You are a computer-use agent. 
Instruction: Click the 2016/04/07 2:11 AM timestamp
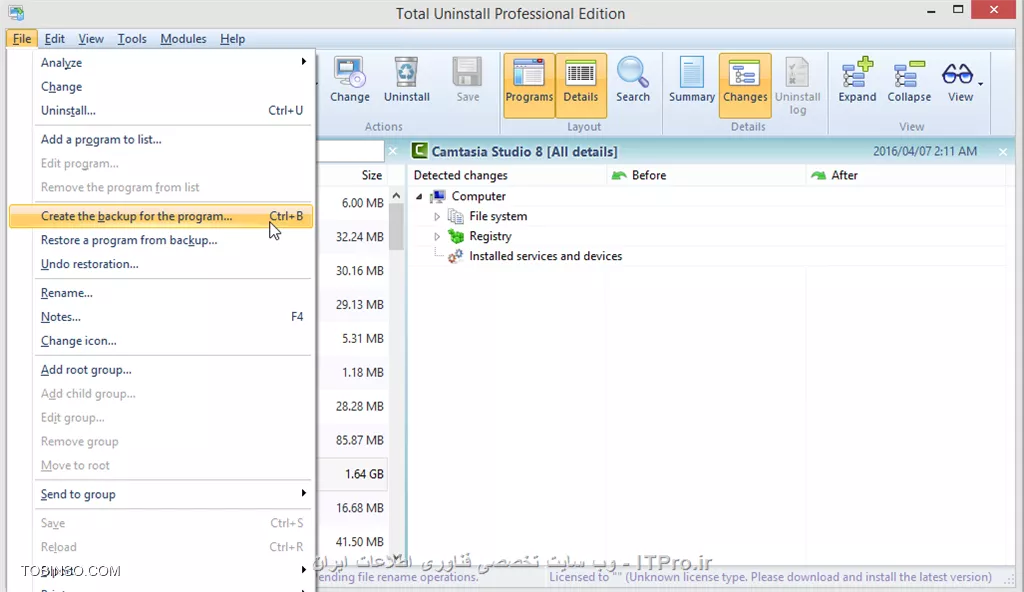pyautogui.click(x=925, y=151)
